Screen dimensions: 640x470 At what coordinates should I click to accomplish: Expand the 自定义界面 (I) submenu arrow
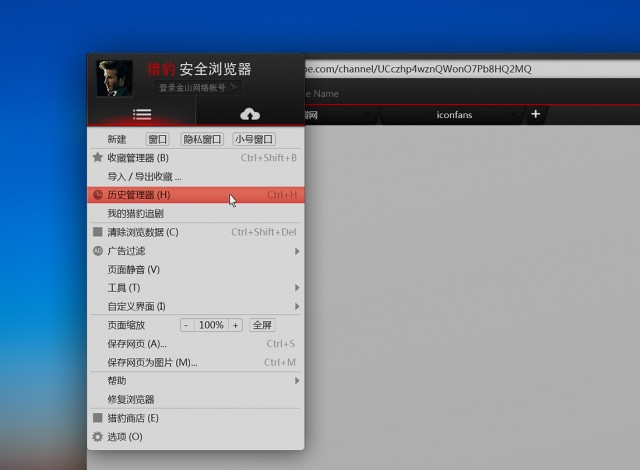coord(297,306)
